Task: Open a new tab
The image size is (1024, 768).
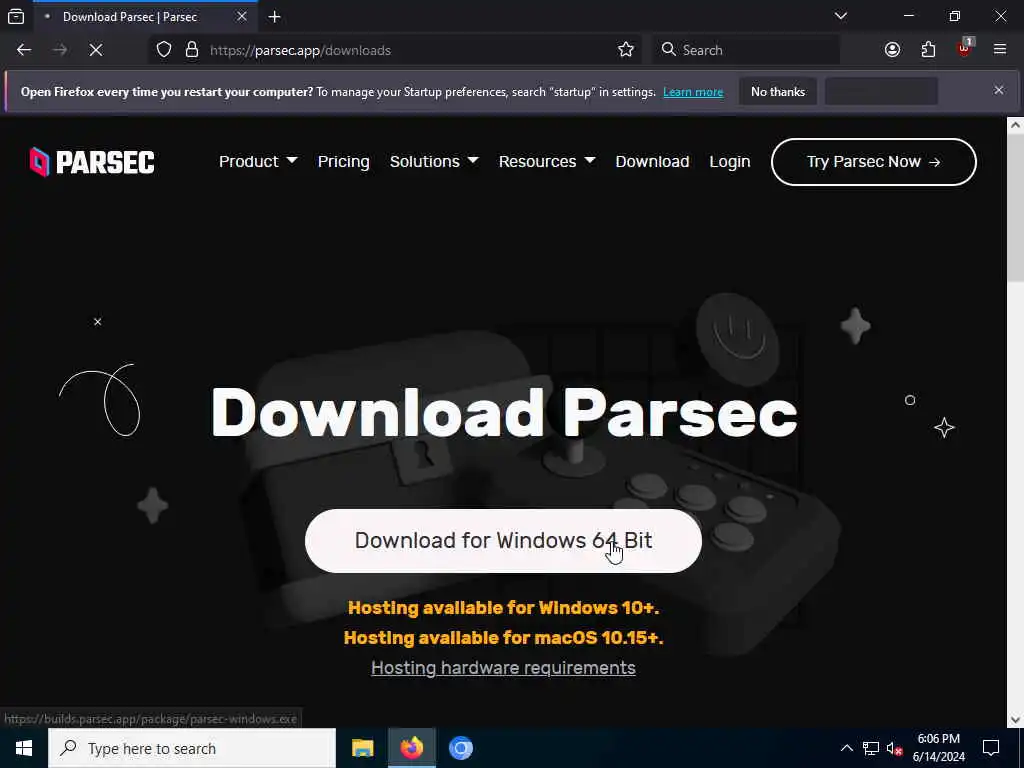Action: tap(274, 16)
